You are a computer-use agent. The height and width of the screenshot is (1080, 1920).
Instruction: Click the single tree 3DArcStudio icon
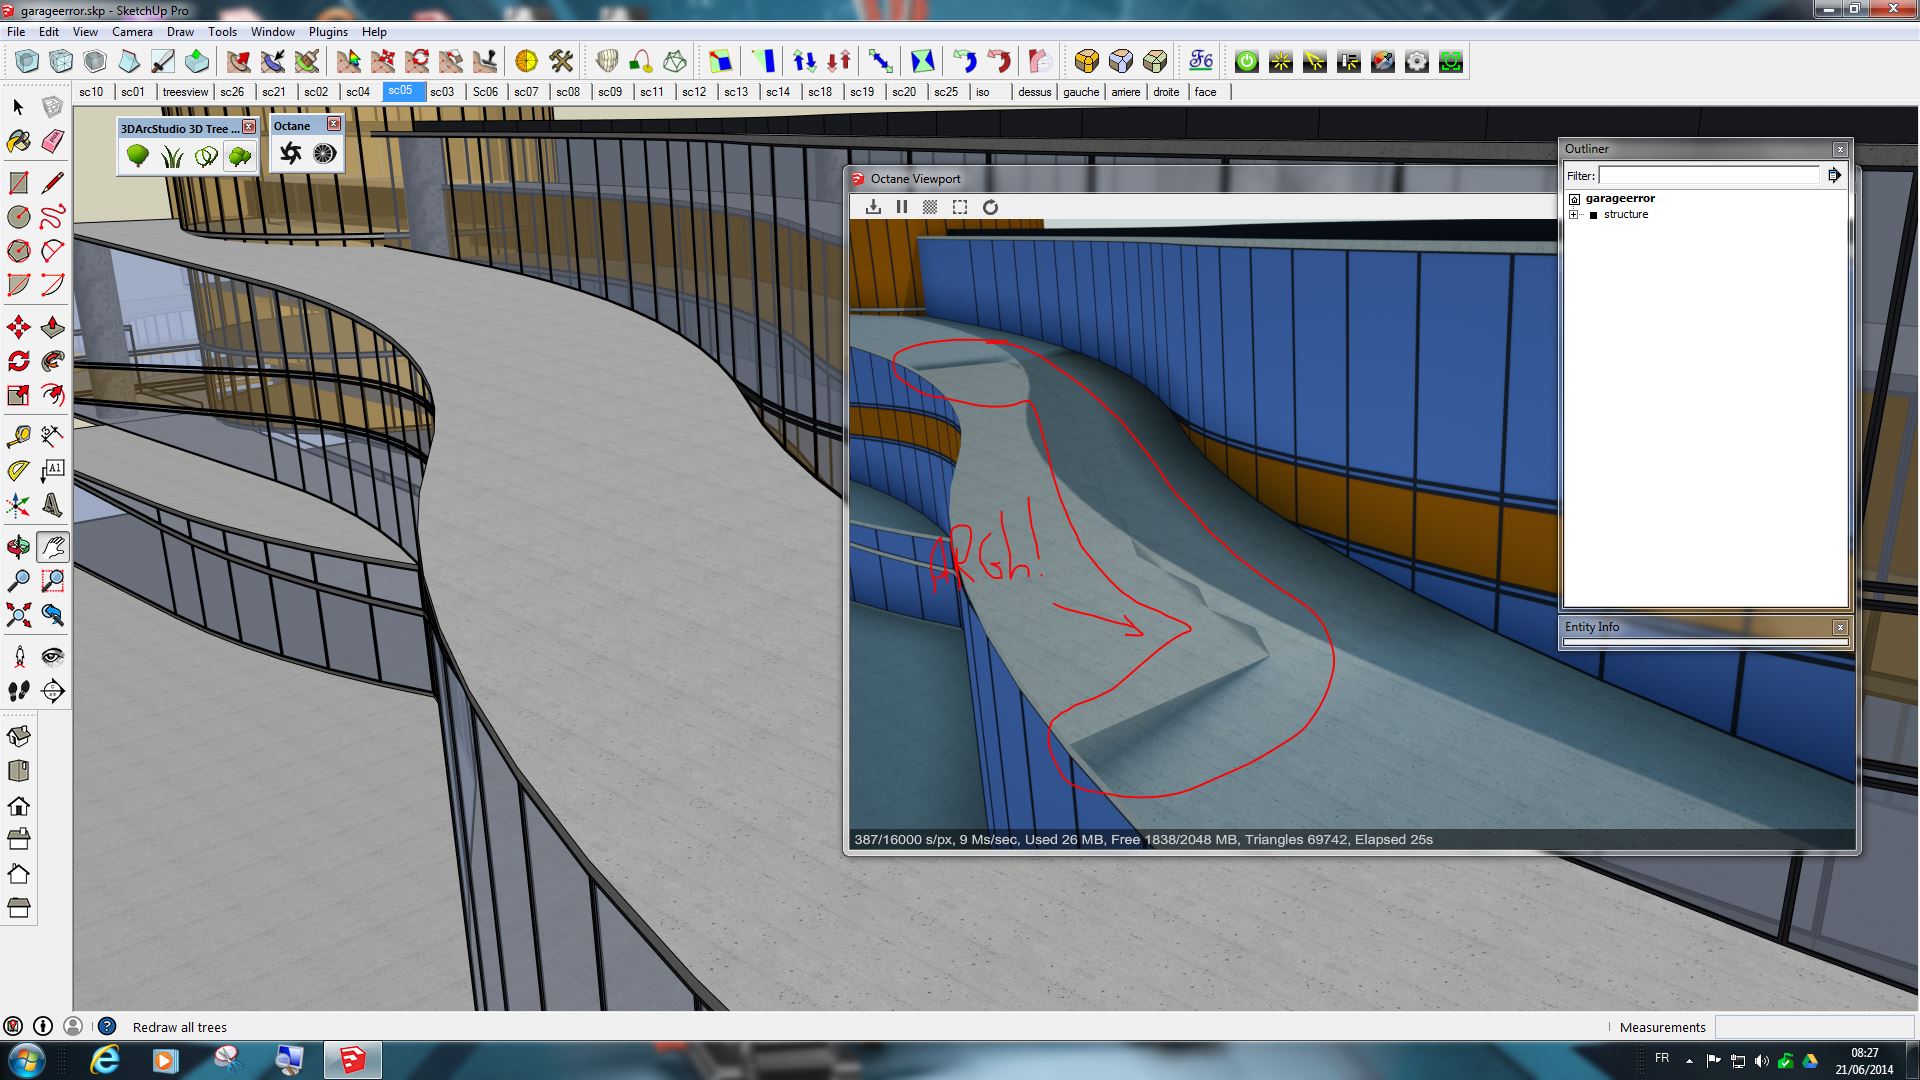(138, 156)
